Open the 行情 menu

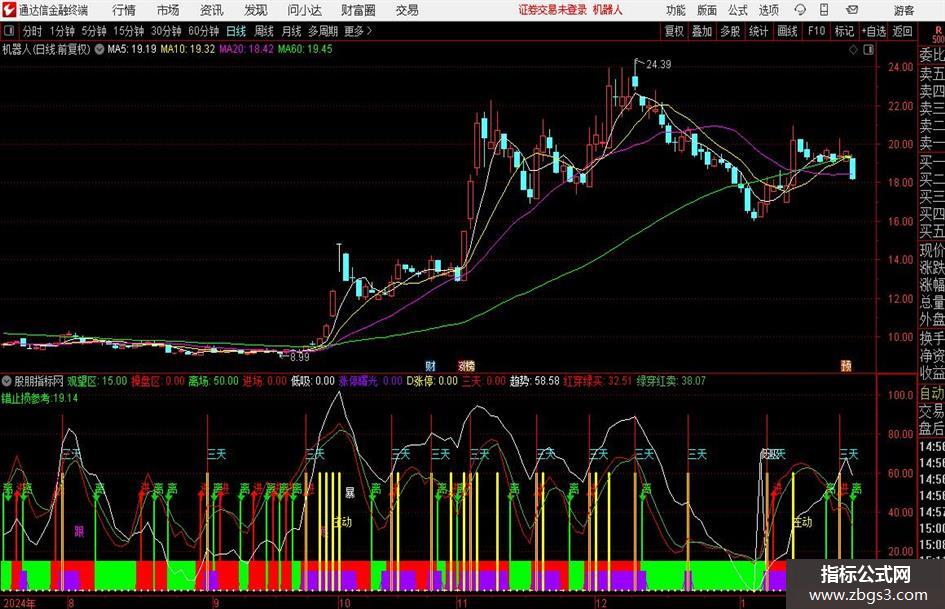(x=124, y=10)
